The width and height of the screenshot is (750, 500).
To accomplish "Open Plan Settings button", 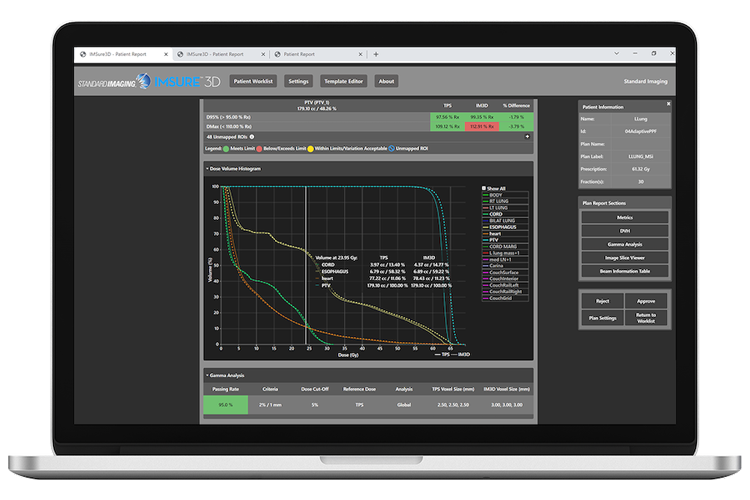I will tap(603, 318).
